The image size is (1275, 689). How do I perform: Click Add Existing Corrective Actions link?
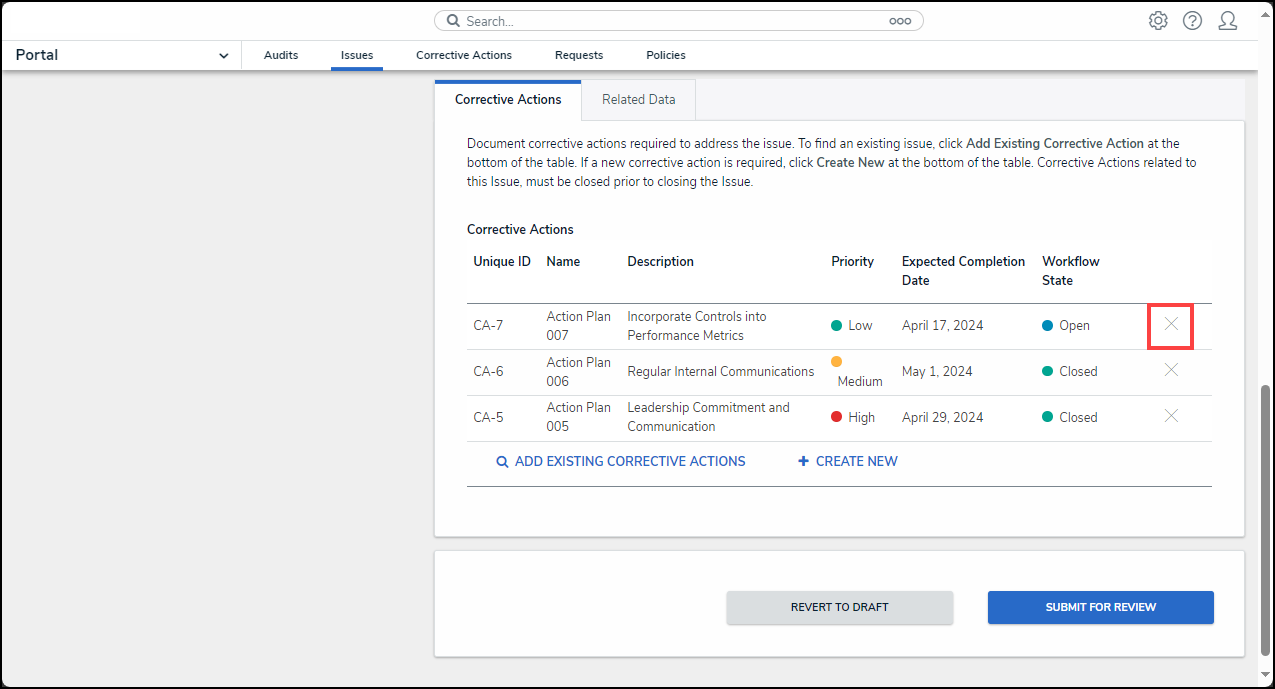point(621,462)
